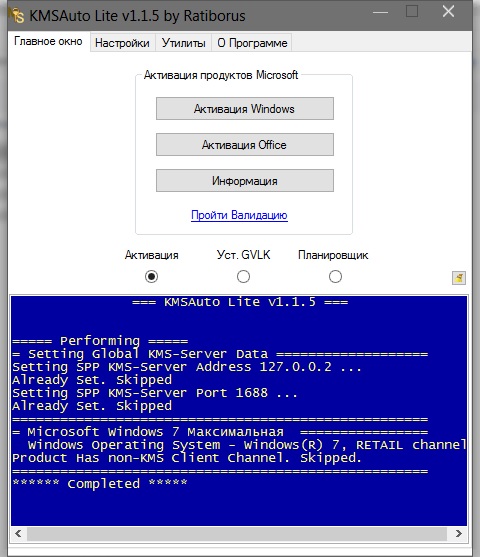Open the О Программе tab
480x557 pixels.
(x=252, y=43)
